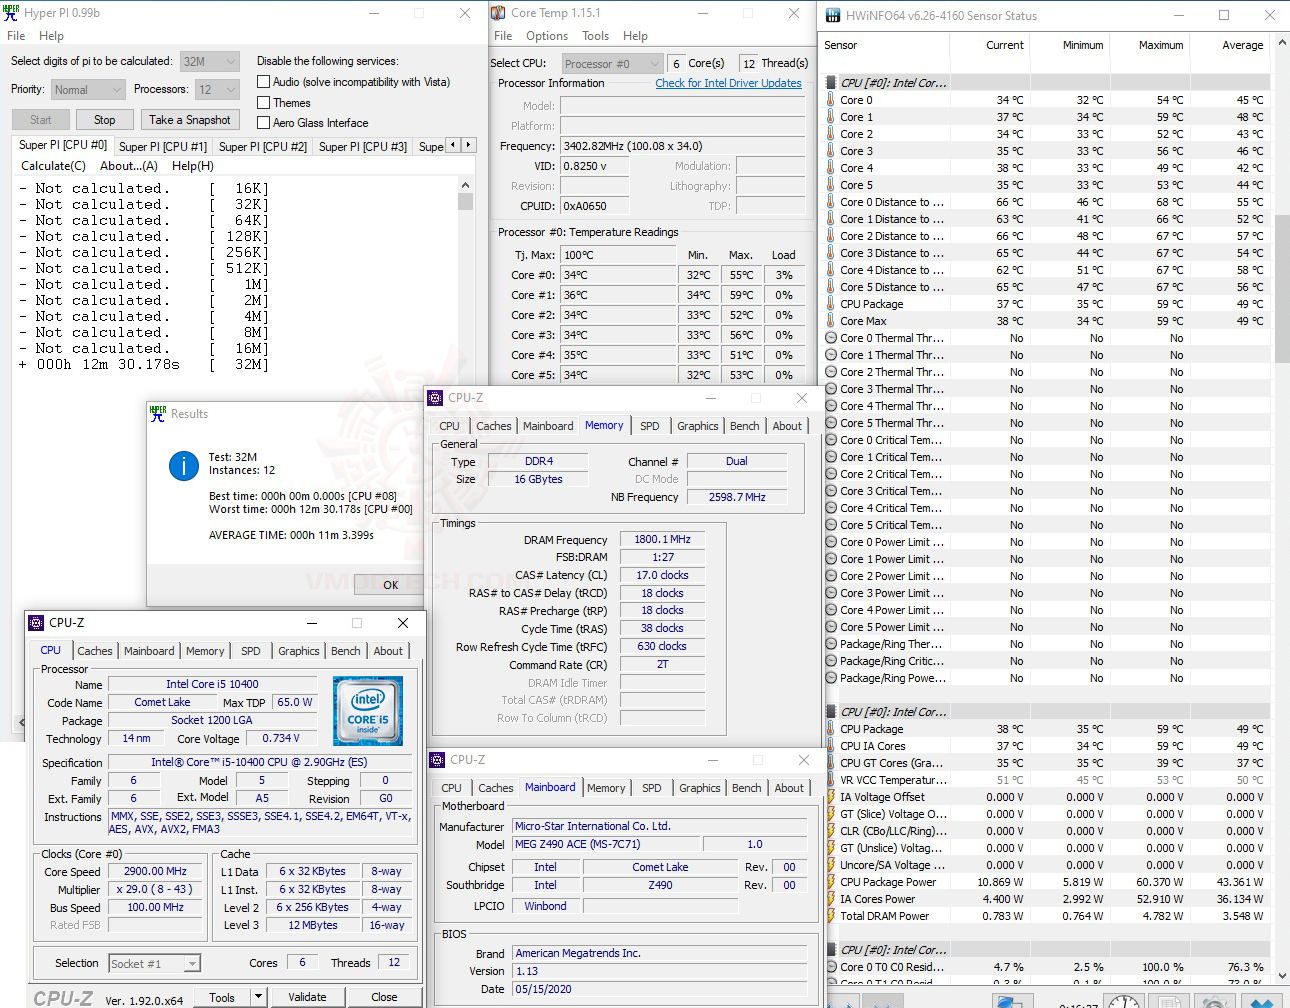
Task: Open the File menu in Hyper PI
Action: click(17, 35)
